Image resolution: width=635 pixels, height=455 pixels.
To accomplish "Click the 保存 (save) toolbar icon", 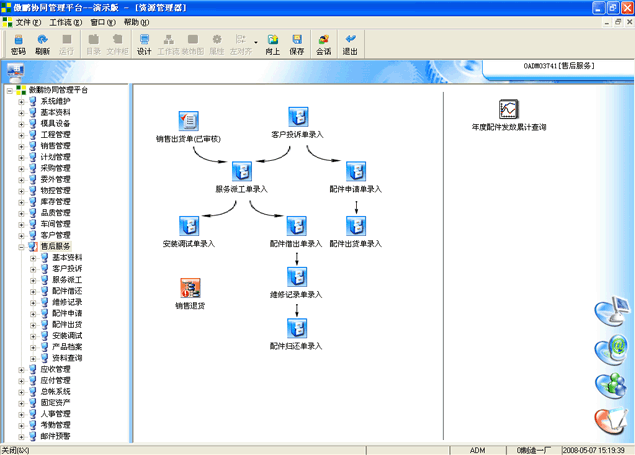I will (x=297, y=44).
